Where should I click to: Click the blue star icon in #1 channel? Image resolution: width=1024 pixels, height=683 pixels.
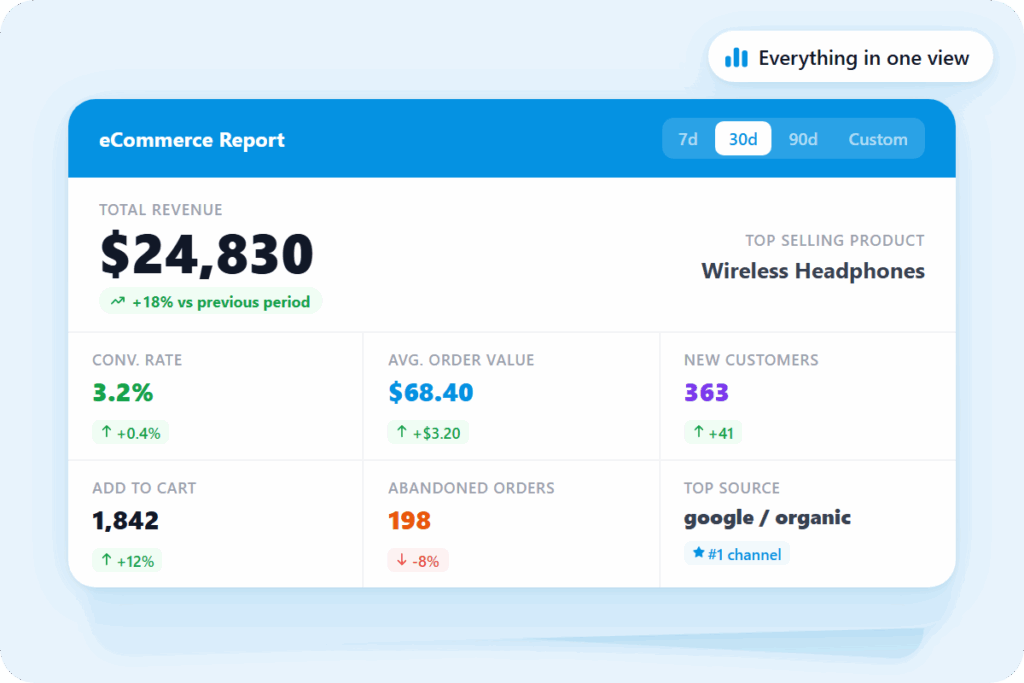point(697,554)
